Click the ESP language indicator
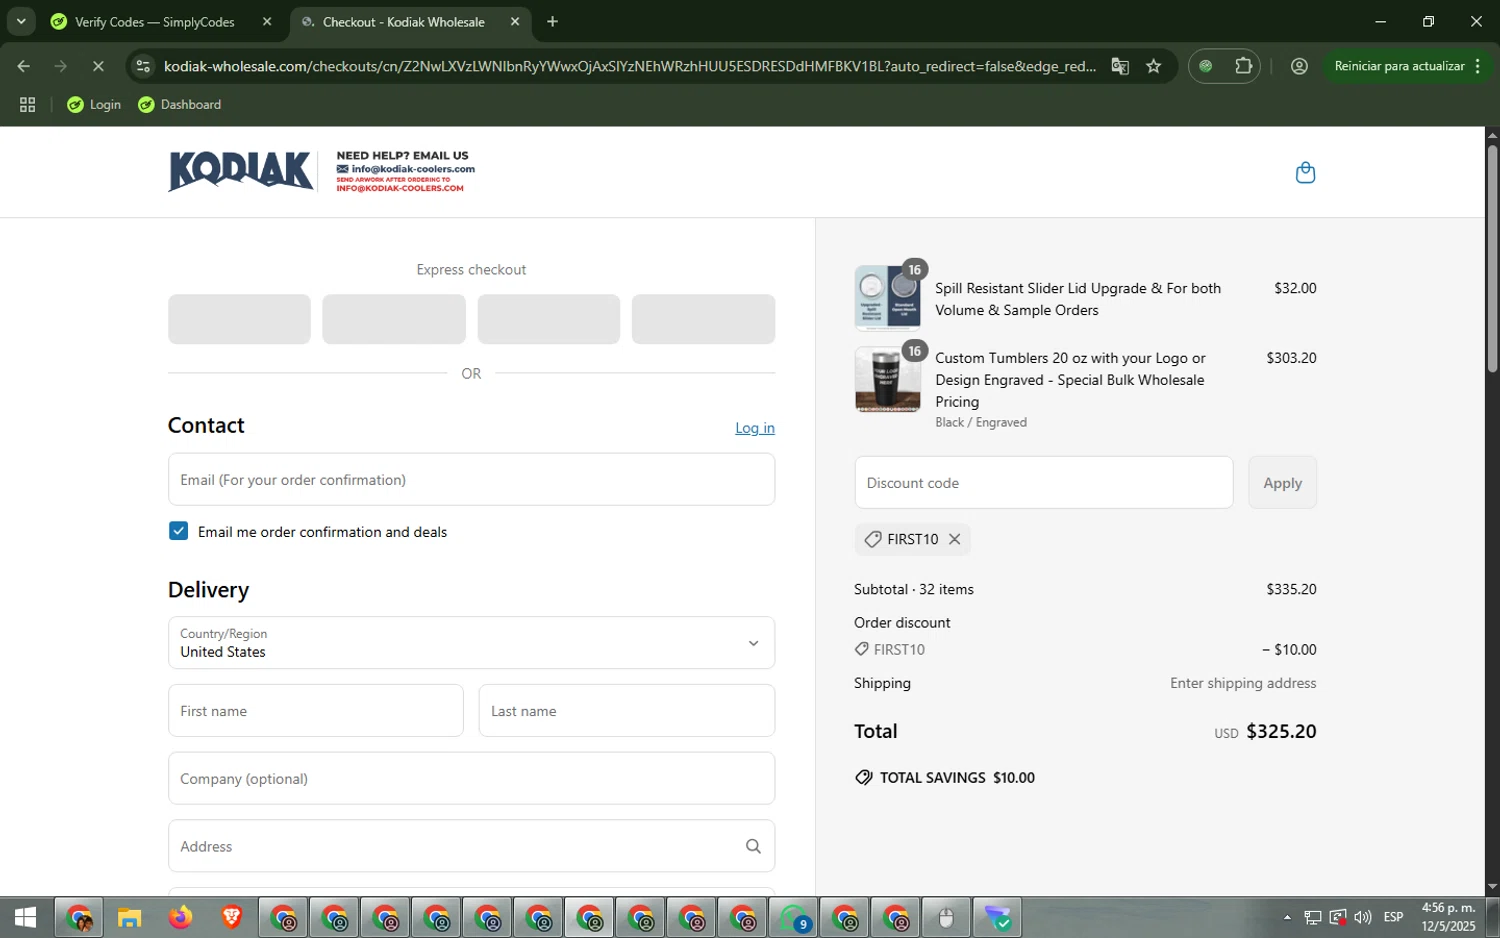The height and width of the screenshot is (938, 1500). pos(1393,917)
